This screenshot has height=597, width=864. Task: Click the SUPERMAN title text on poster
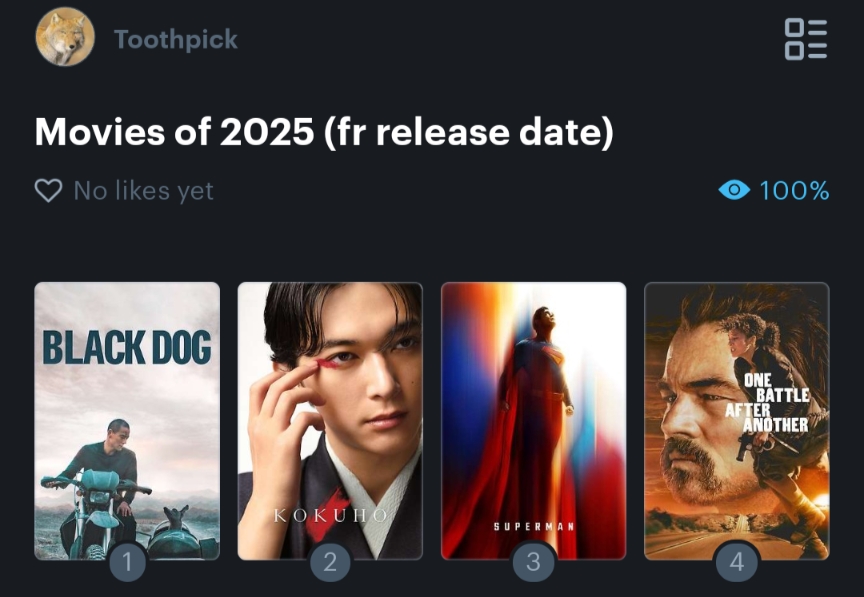pyautogui.click(x=533, y=526)
